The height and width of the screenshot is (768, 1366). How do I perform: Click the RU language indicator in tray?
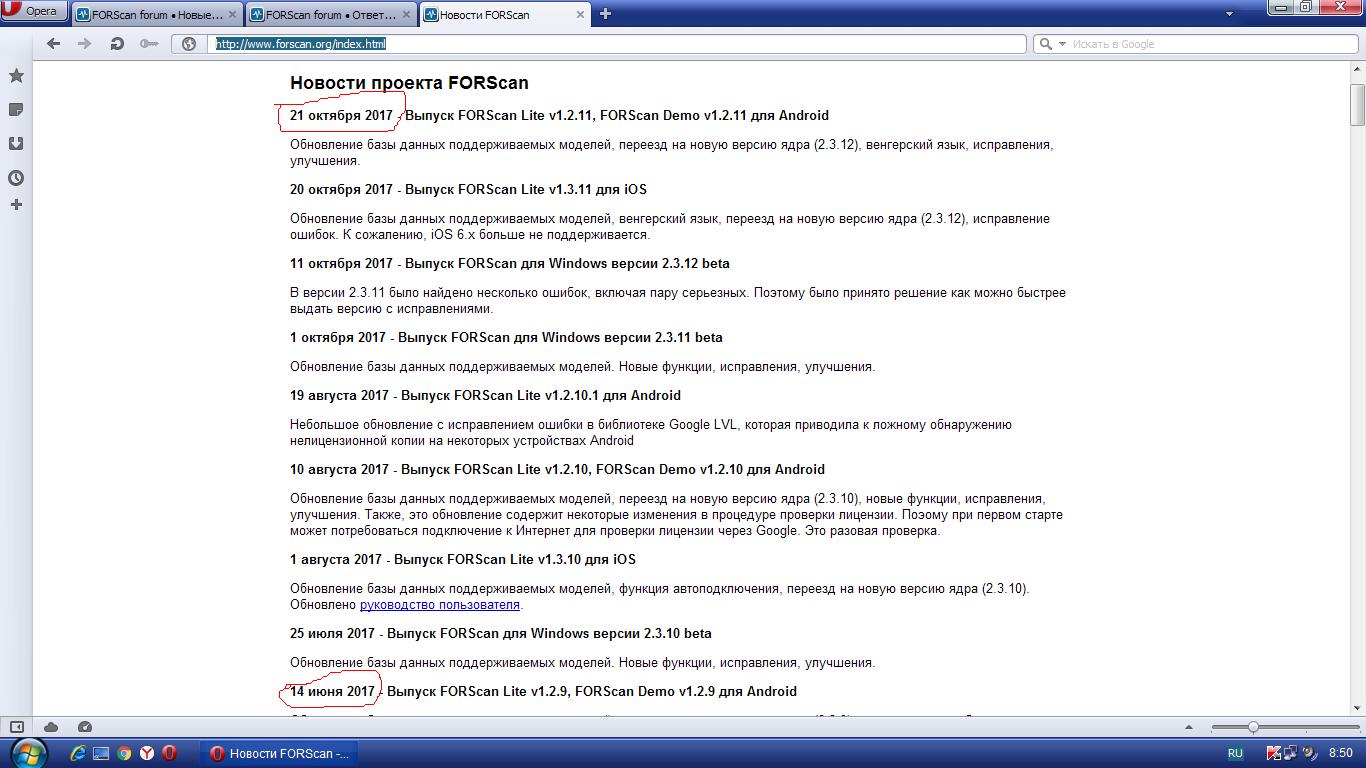tap(1235, 753)
